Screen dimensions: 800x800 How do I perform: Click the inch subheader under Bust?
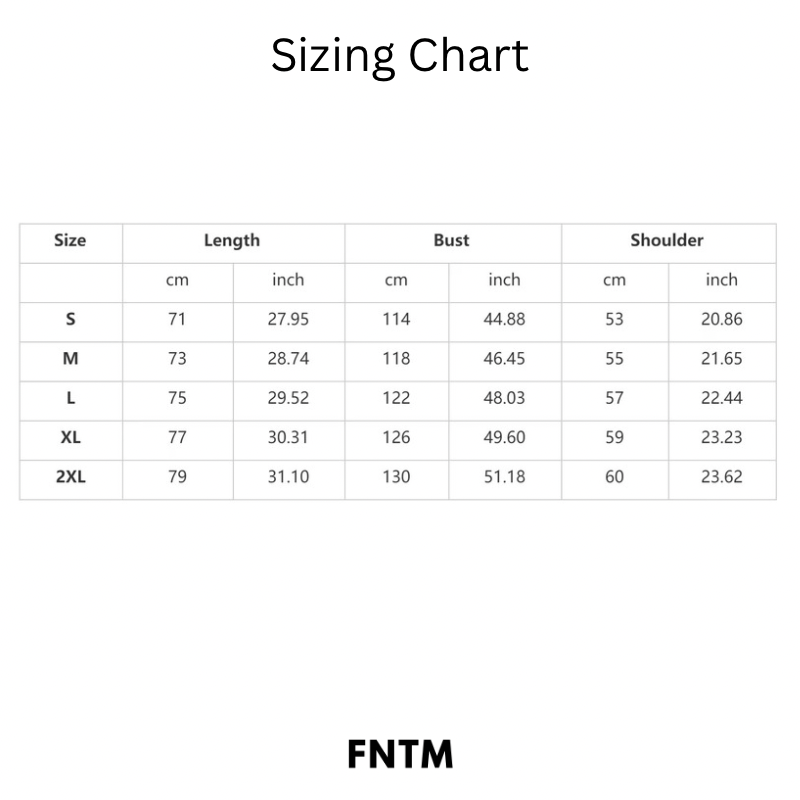(x=504, y=280)
